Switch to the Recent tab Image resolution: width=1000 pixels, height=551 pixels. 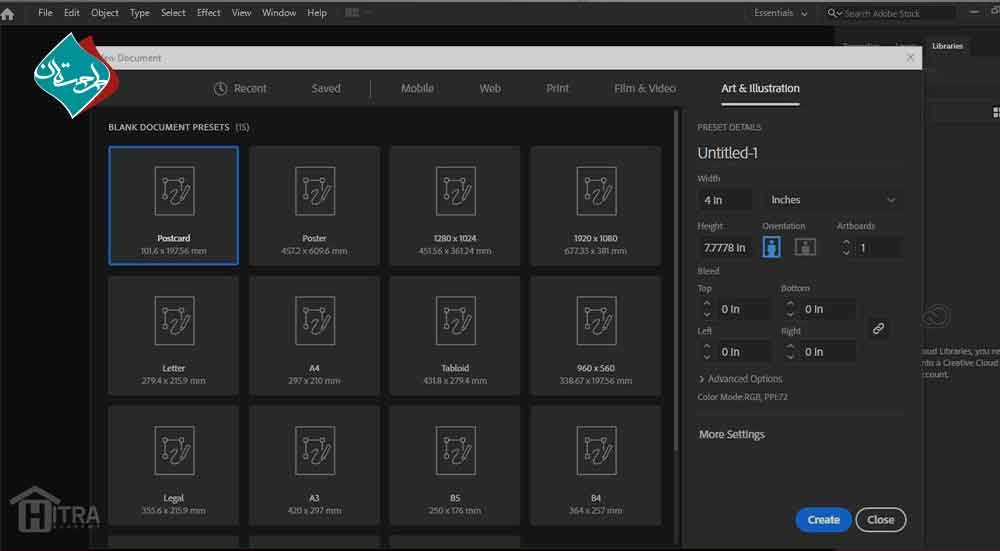(240, 89)
